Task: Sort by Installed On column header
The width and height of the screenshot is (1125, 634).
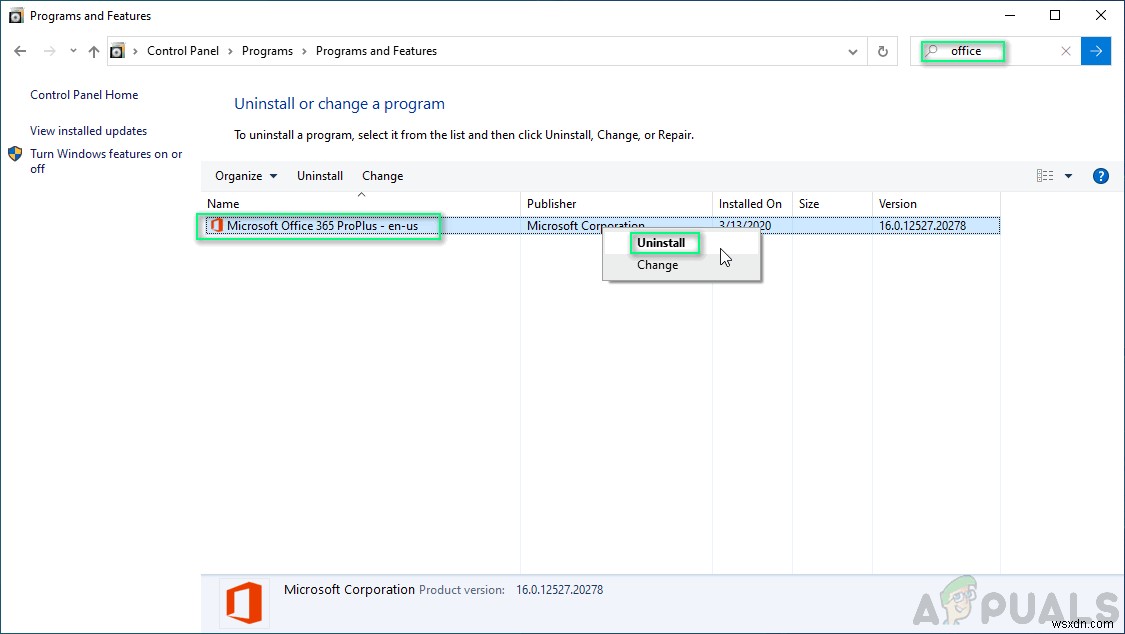Action: tap(752, 204)
